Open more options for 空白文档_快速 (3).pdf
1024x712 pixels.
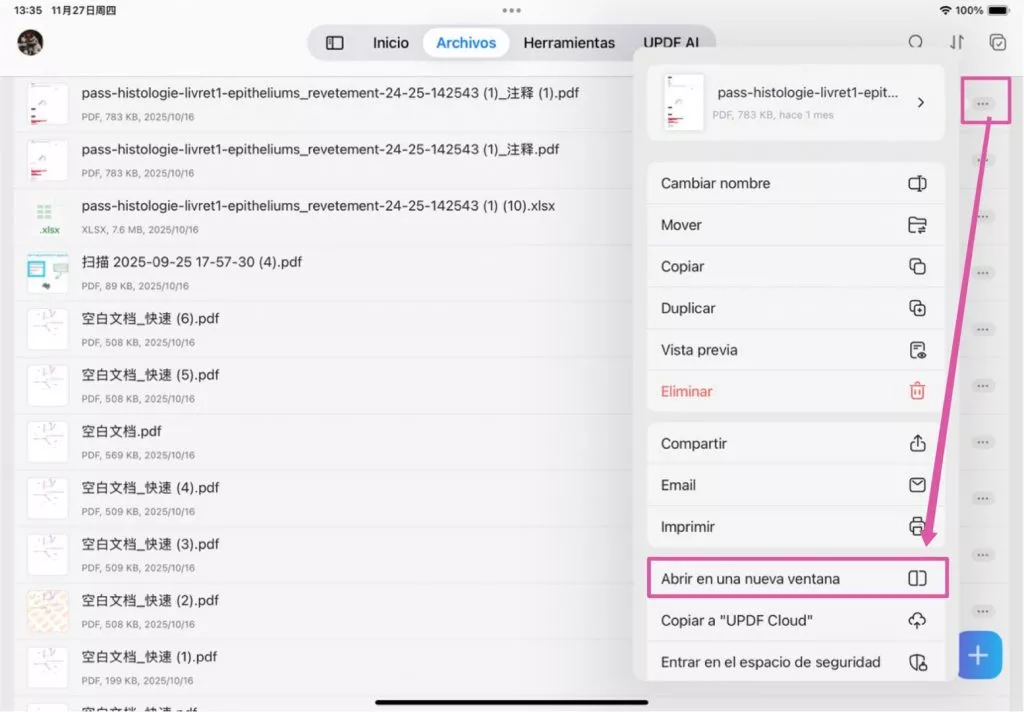click(x=983, y=555)
